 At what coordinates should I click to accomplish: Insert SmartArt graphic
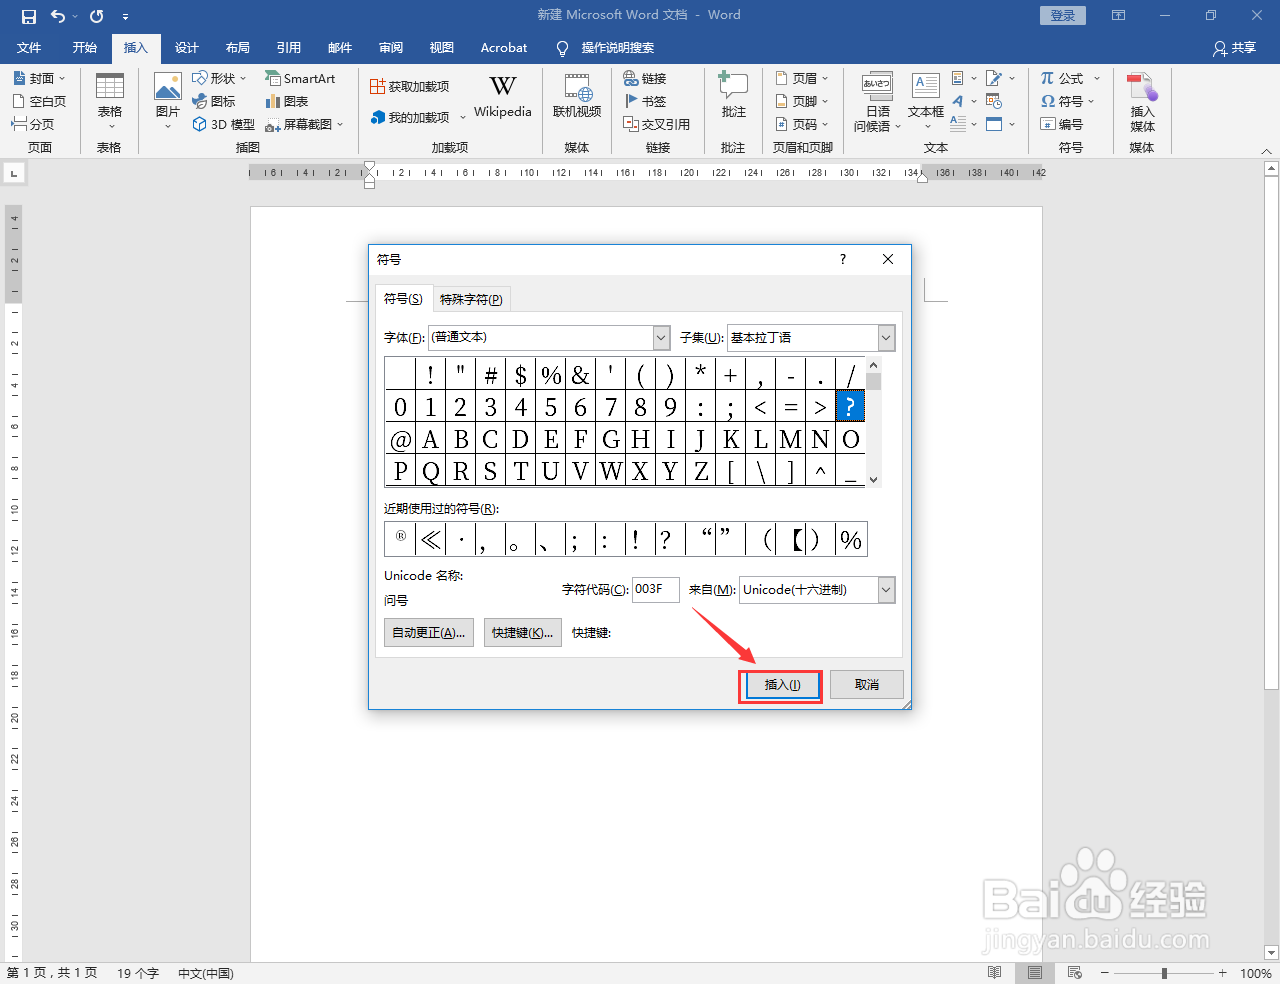[x=300, y=78]
